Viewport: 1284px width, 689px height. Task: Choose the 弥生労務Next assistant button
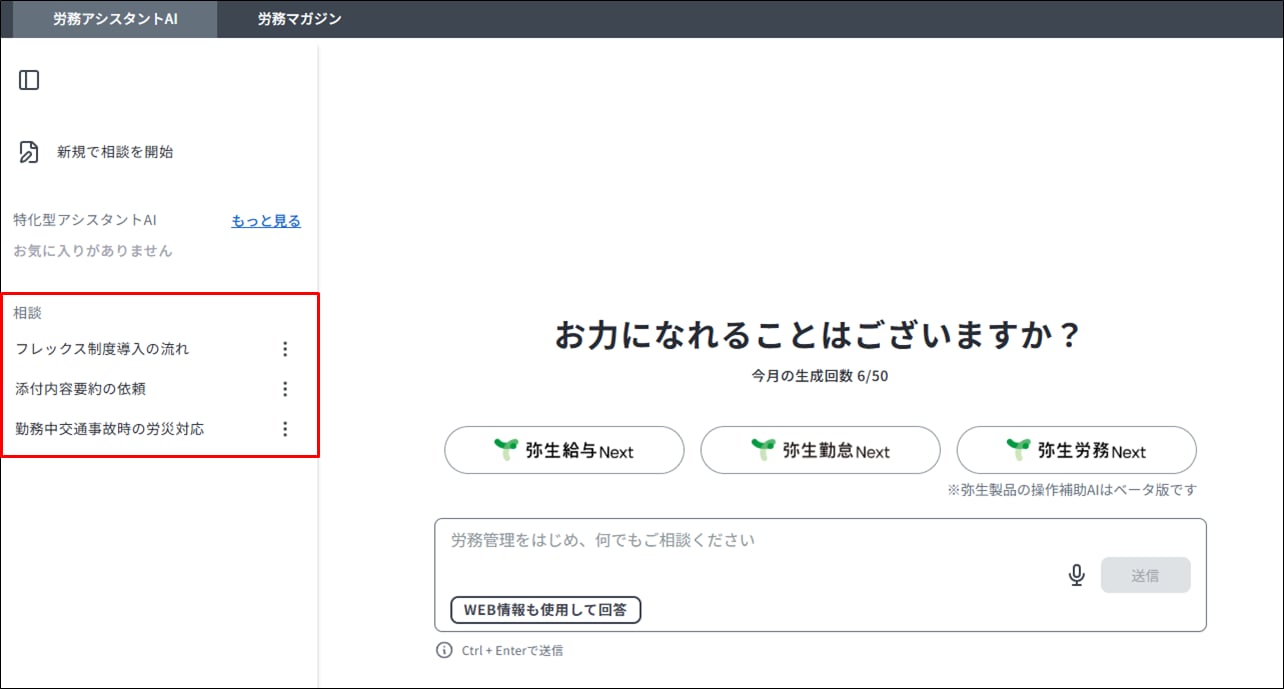click(1076, 451)
